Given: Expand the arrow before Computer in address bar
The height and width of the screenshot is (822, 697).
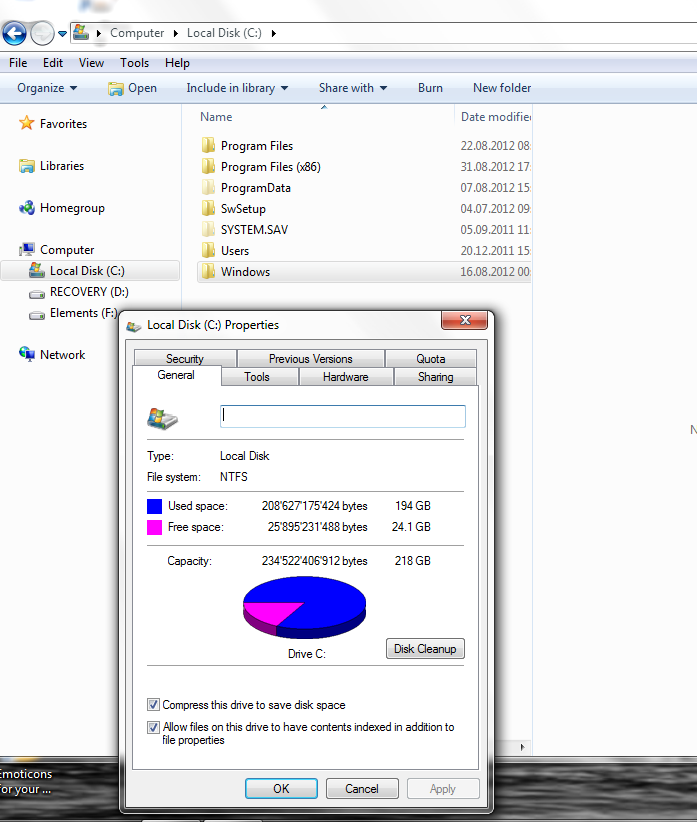Looking at the screenshot, I should 99,33.
